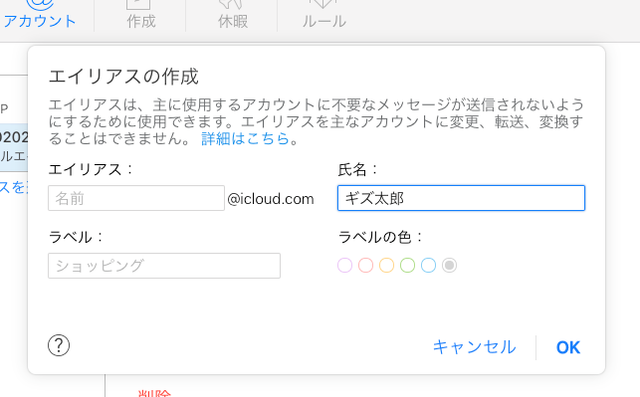Choose the green label color
640x397 pixels.
pos(407,265)
